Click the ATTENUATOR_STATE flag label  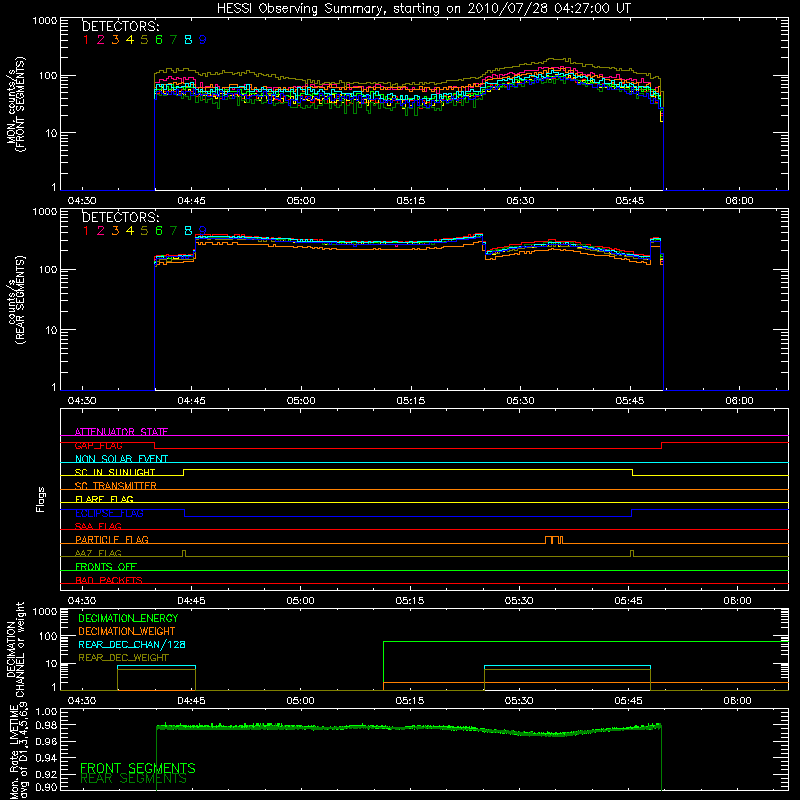[x=121, y=432]
